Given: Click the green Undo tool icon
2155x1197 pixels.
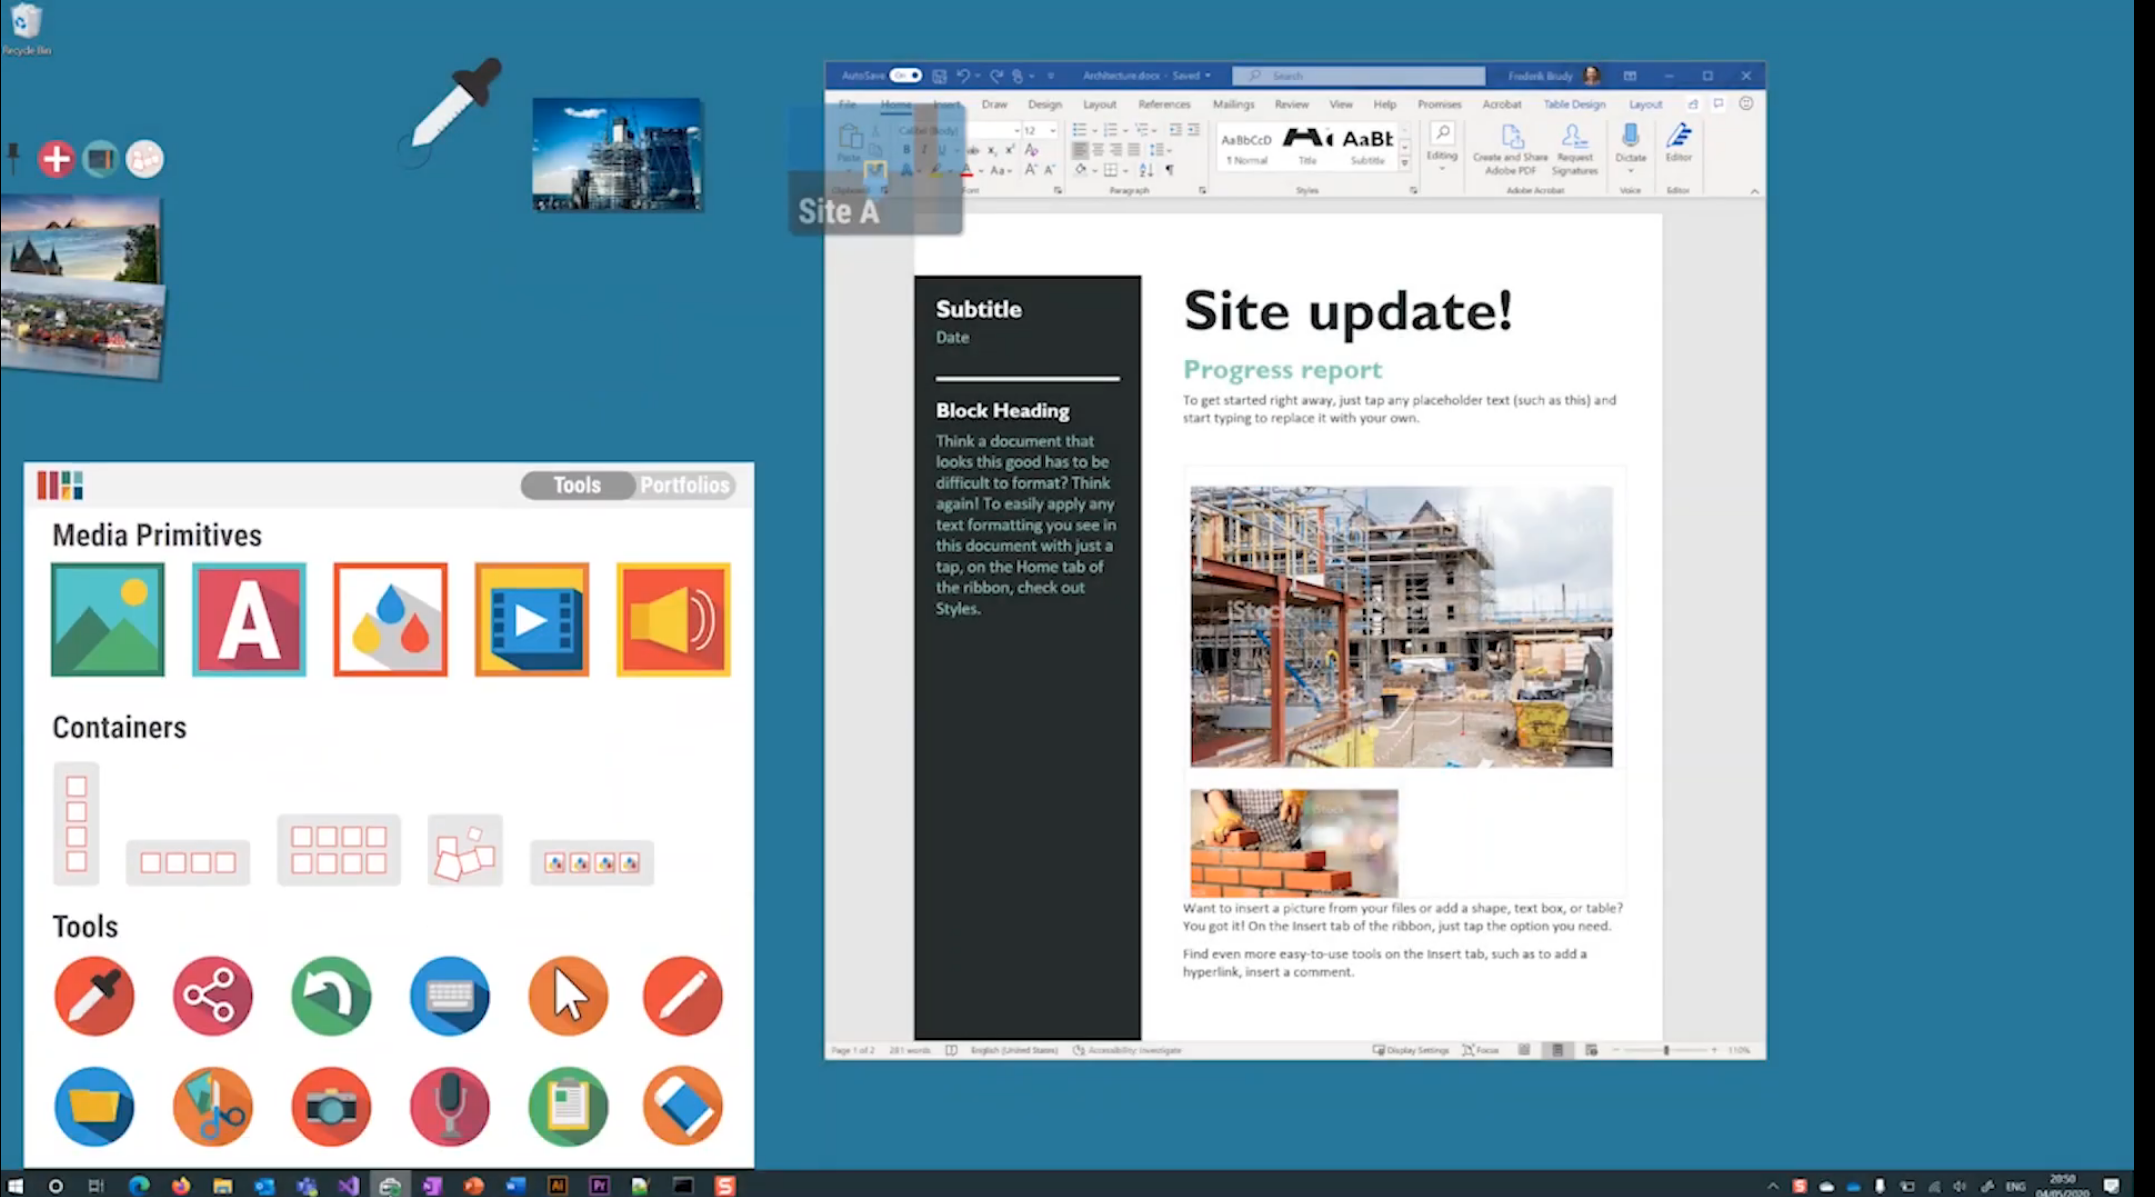Looking at the screenshot, I should pos(331,996).
